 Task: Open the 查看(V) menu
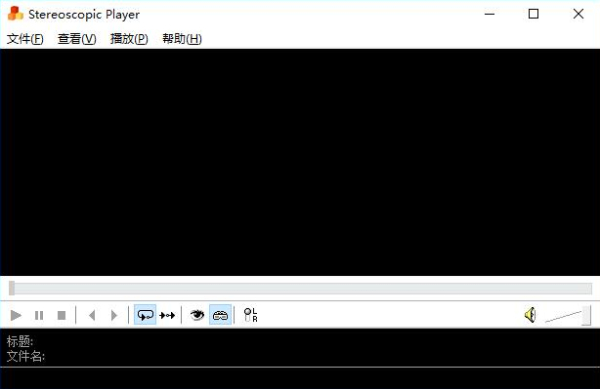click(77, 39)
